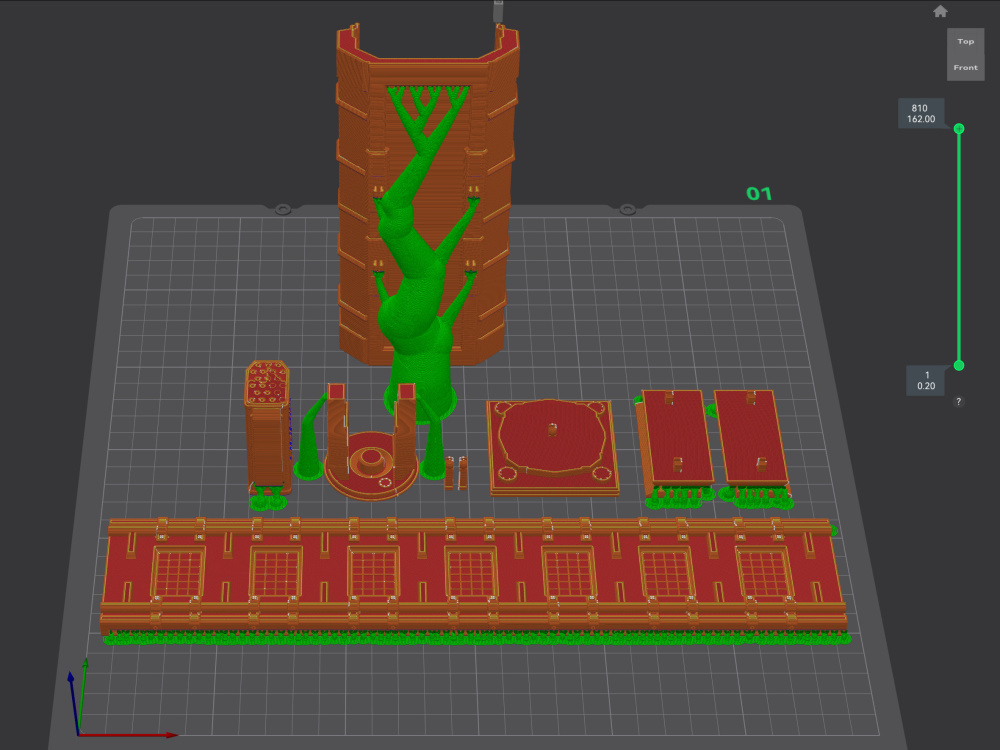Viewport: 1000px width, 750px height.
Task: Click the plate number 01 label
Action: pyautogui.click(x=759, y=194)
